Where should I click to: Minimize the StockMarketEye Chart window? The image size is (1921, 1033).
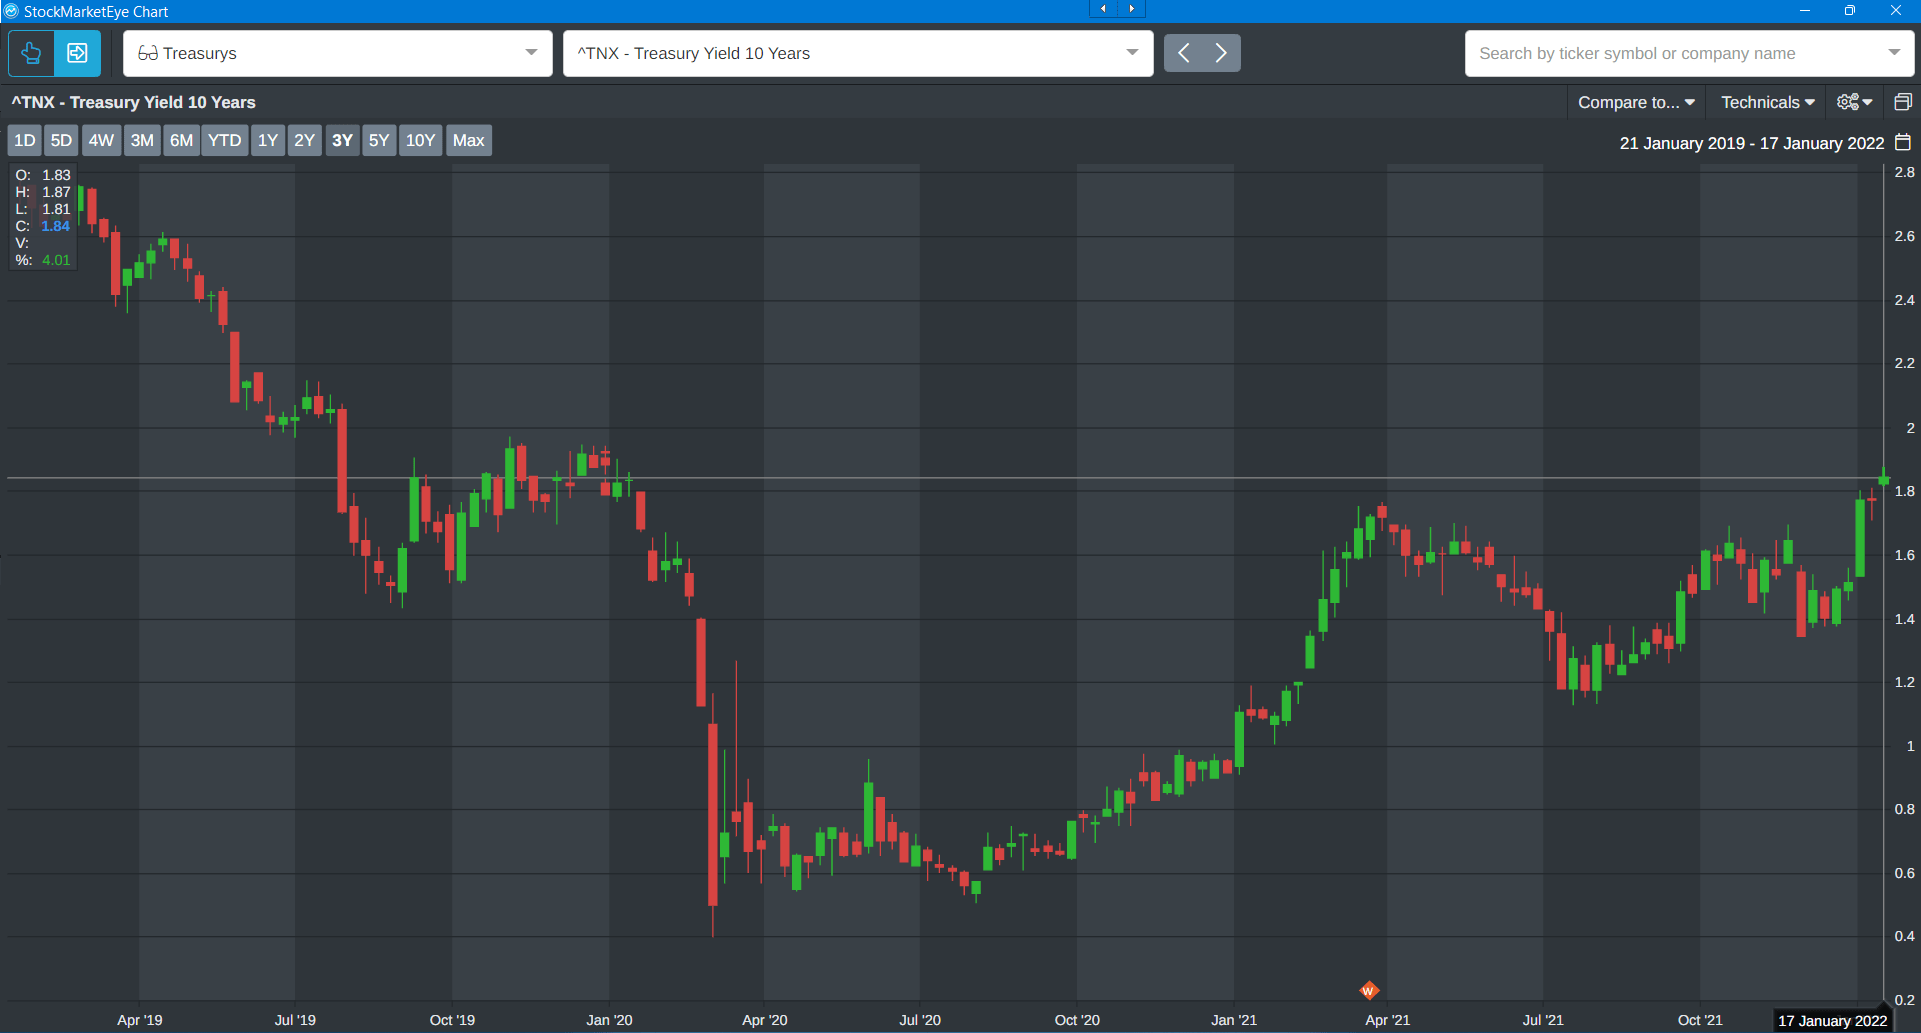click(1805, 10)
